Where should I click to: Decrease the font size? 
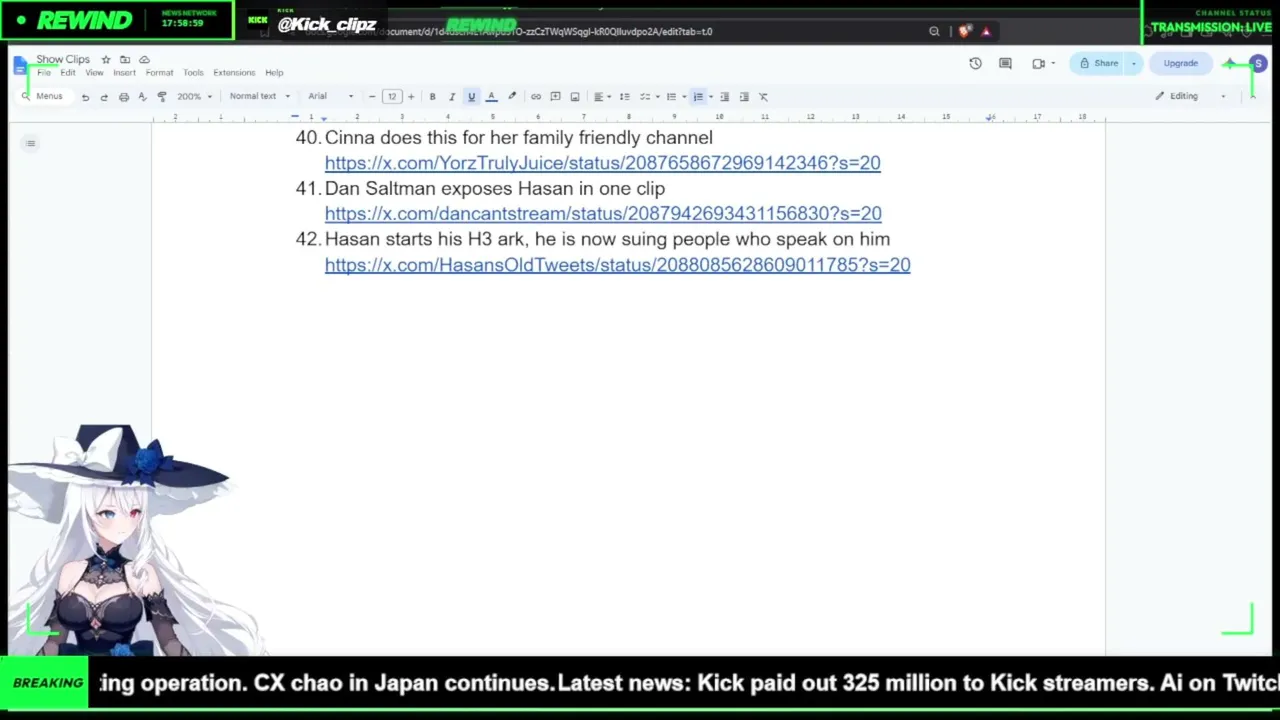click(372, 97)
